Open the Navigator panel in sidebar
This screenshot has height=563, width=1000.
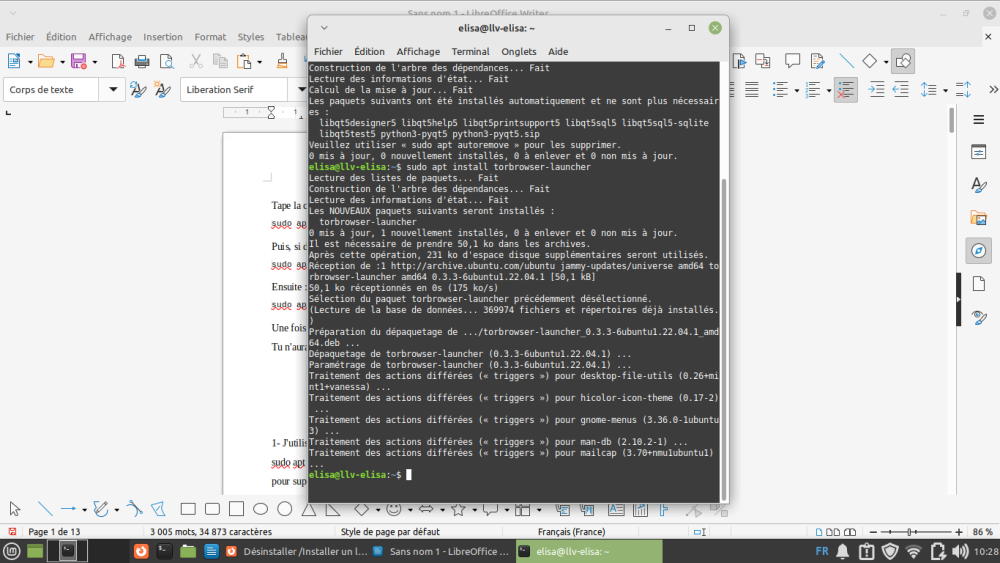pos(978,250)
